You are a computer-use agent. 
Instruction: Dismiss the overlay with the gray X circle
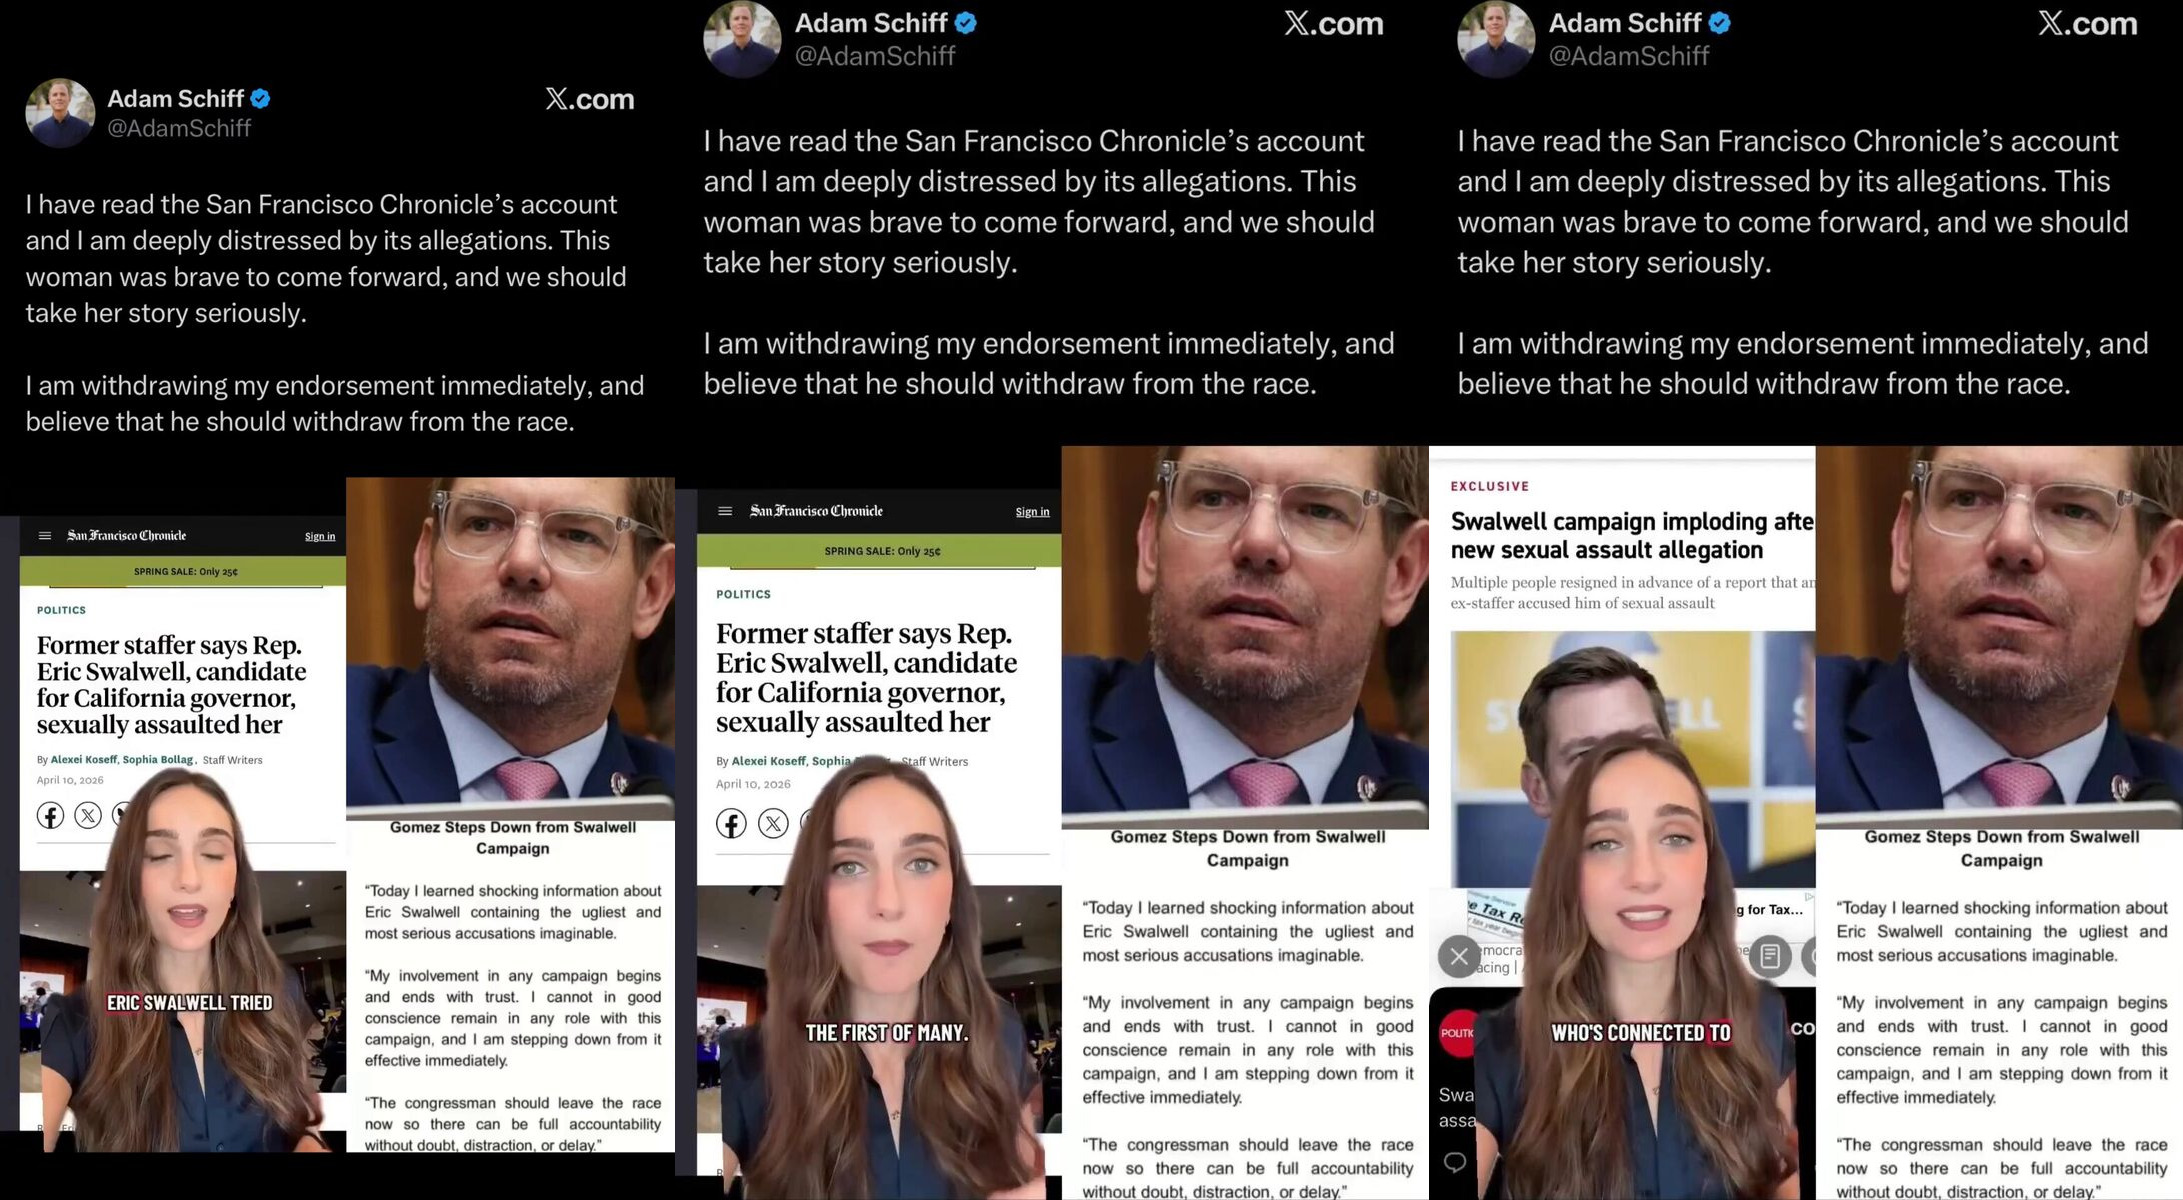[x=1459, y=956]
